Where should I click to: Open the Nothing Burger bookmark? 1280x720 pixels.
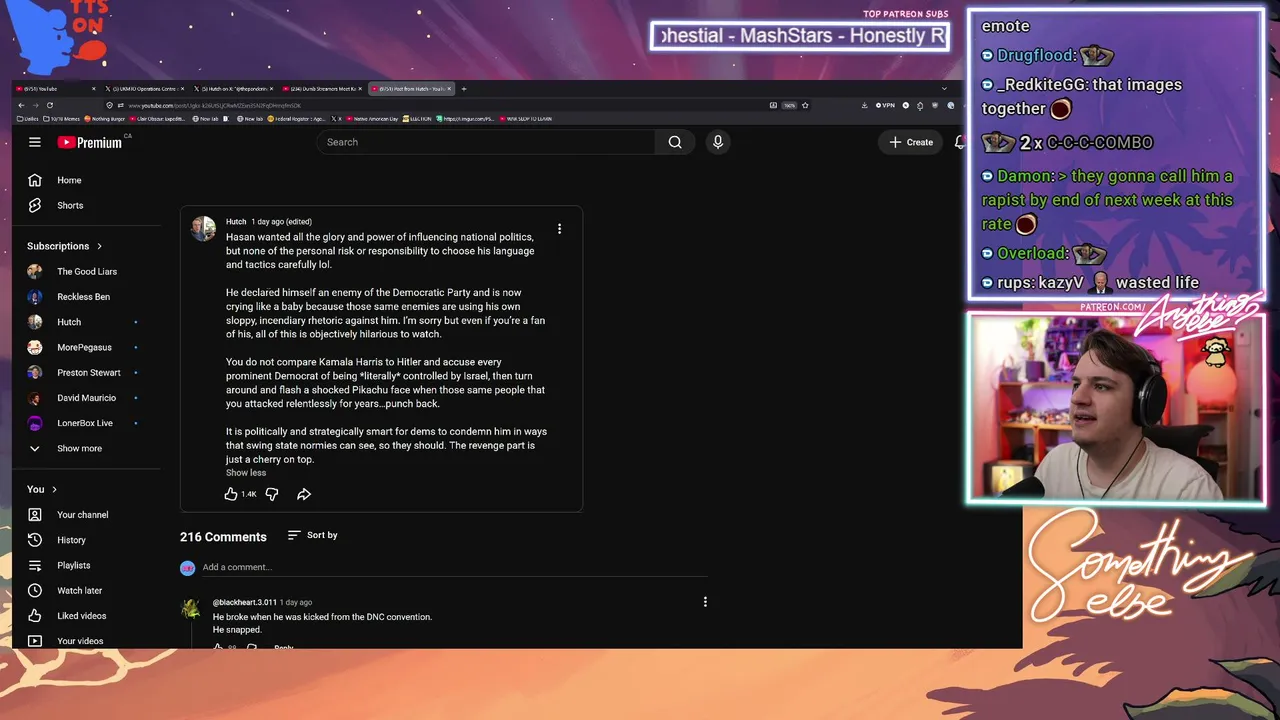pyautogui.click(x=103, y=119)
